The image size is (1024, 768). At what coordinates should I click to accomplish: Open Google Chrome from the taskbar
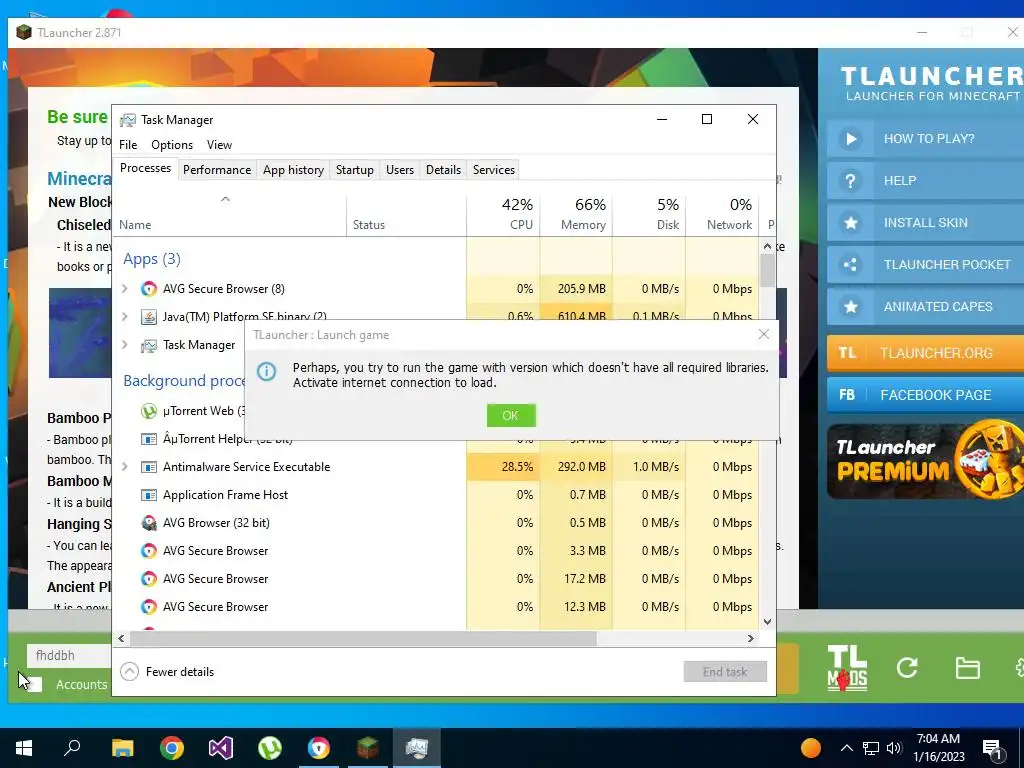coord(172,748)
